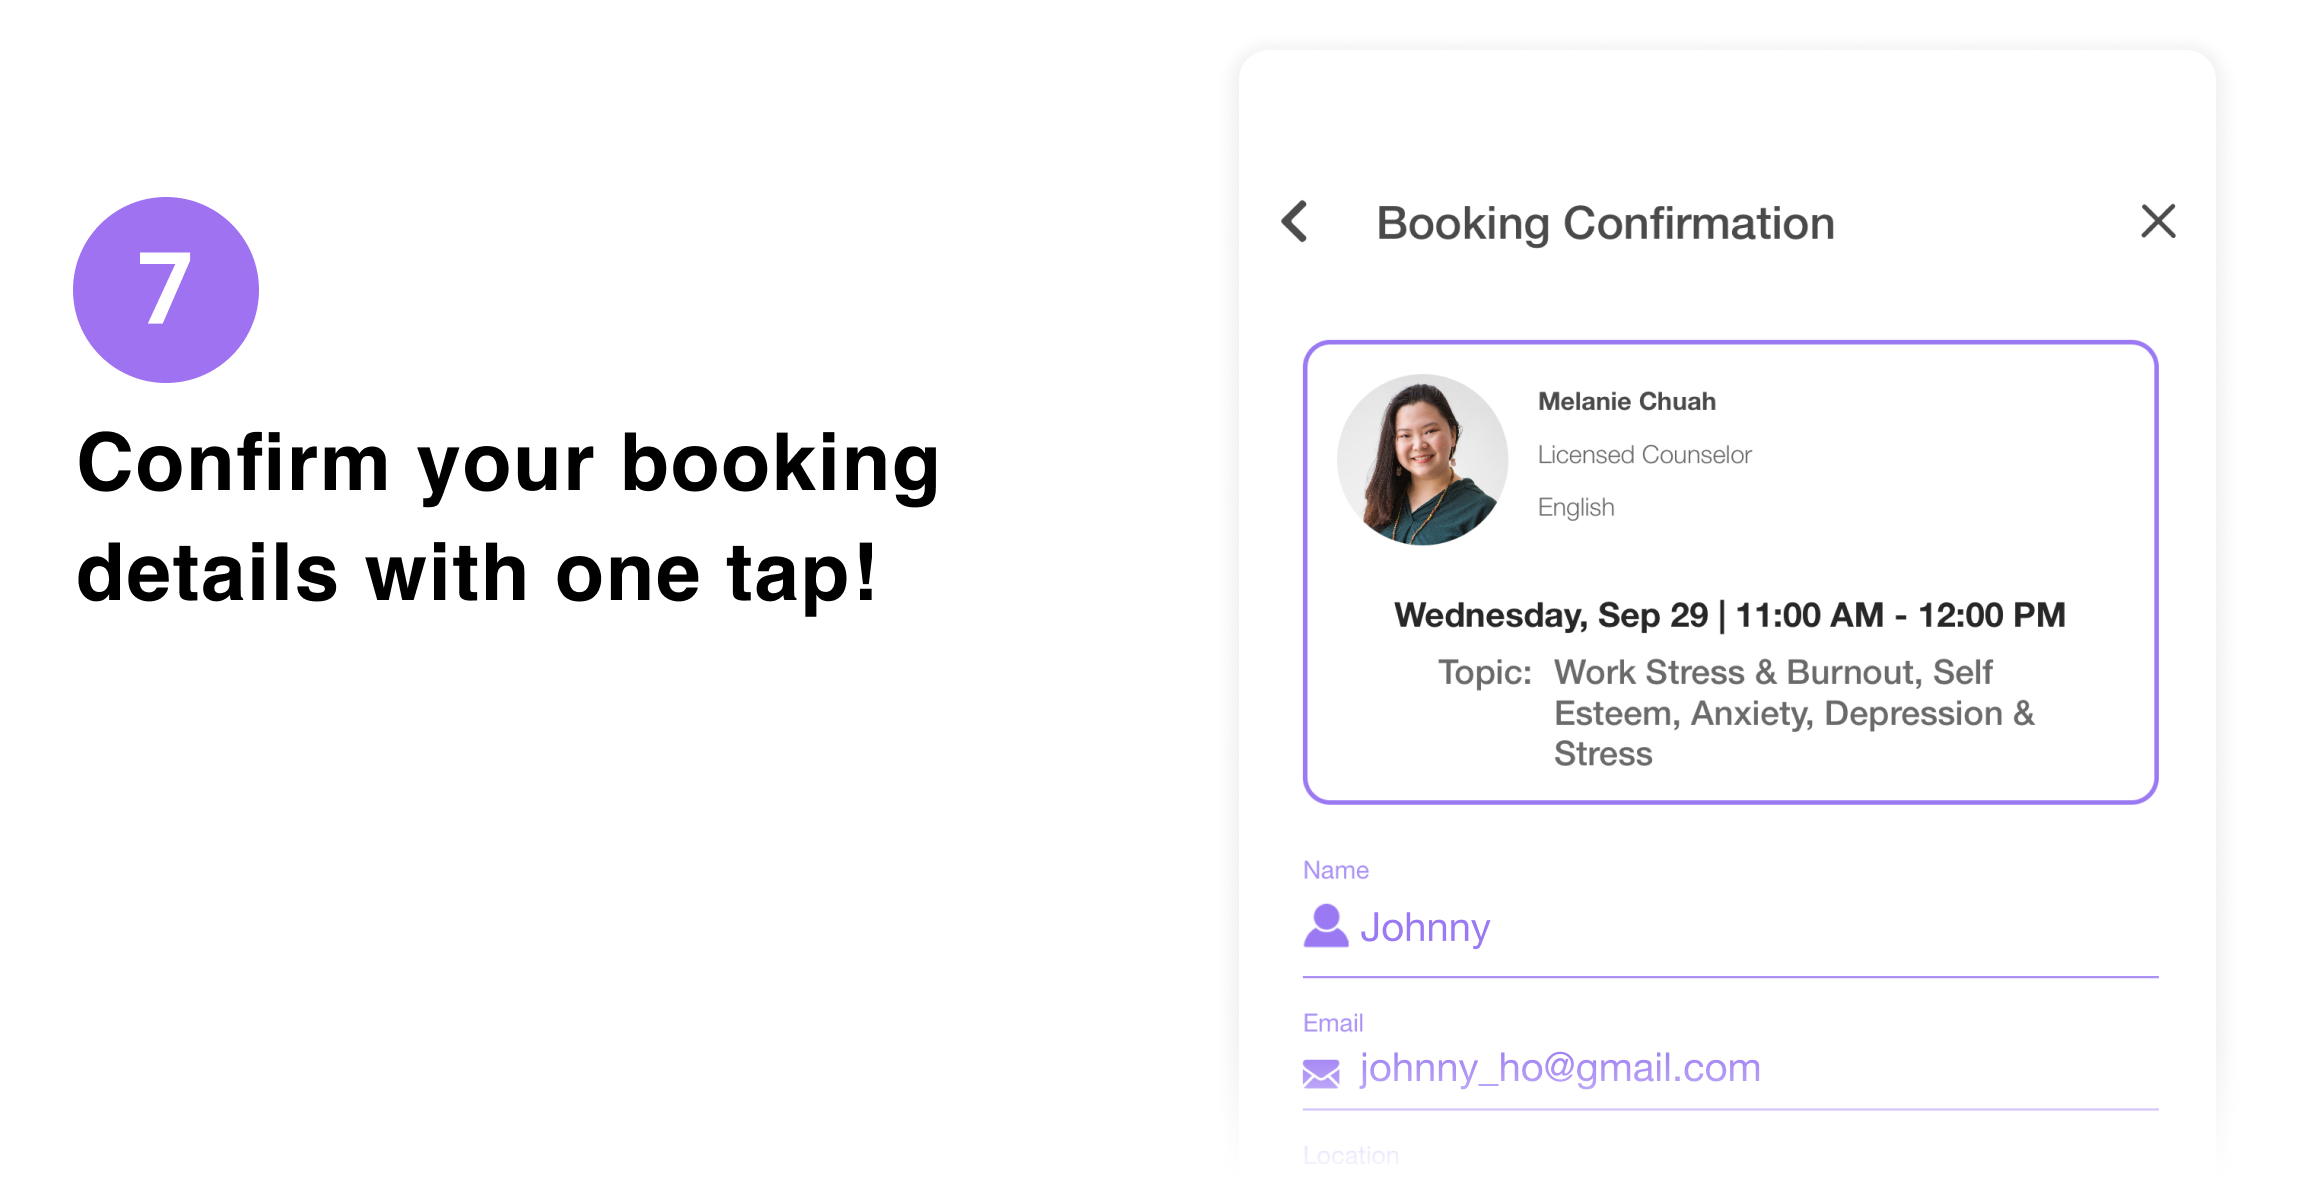Click the back chevron arrow

pyautogui.click(x=1295, y=222)
